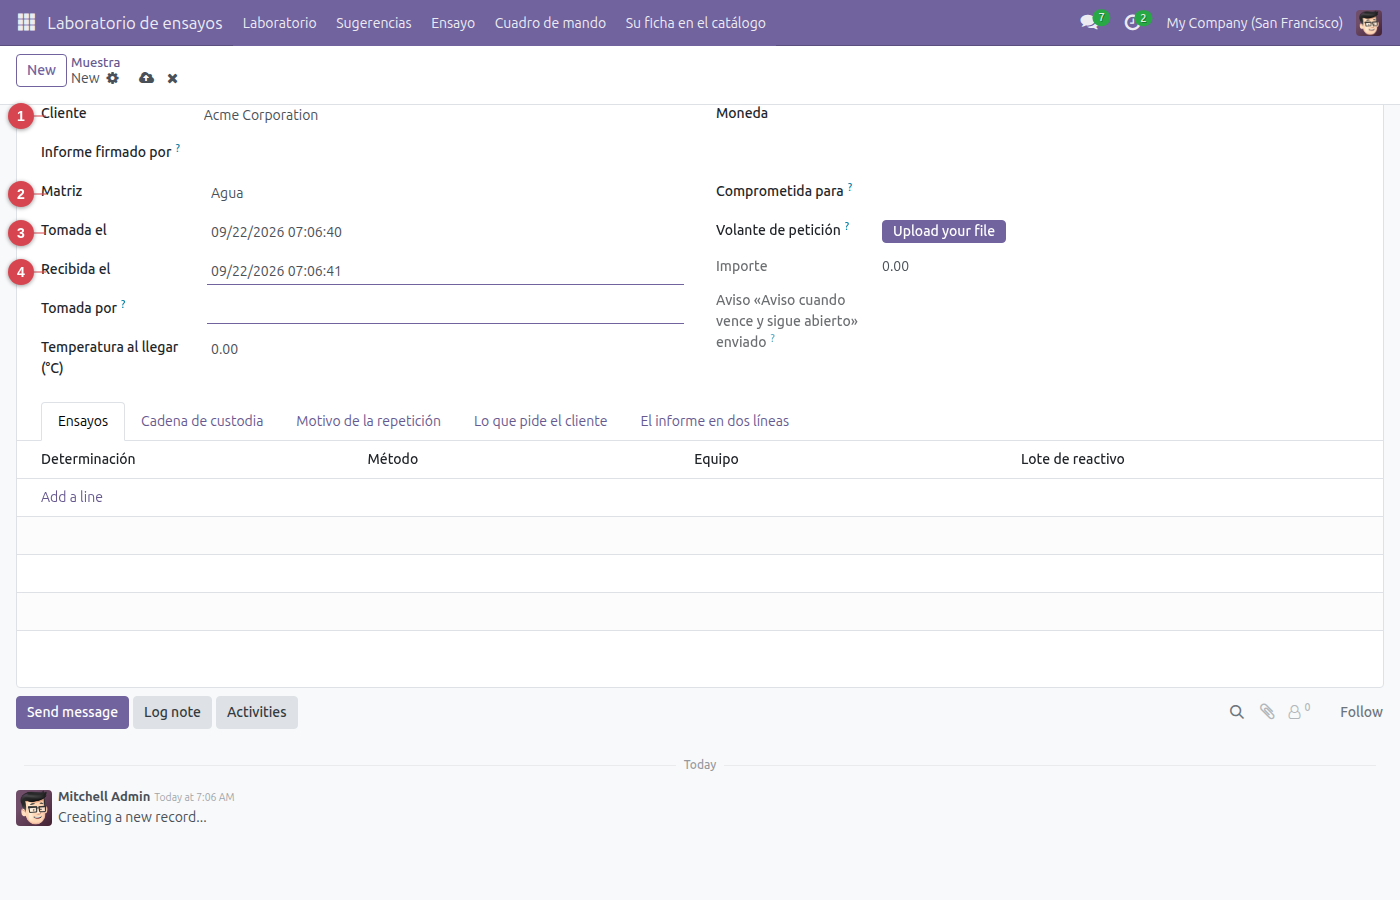1400x900 pixels.
Task: Search messages with the magnifier icon
Action: tap(1237, 712)
